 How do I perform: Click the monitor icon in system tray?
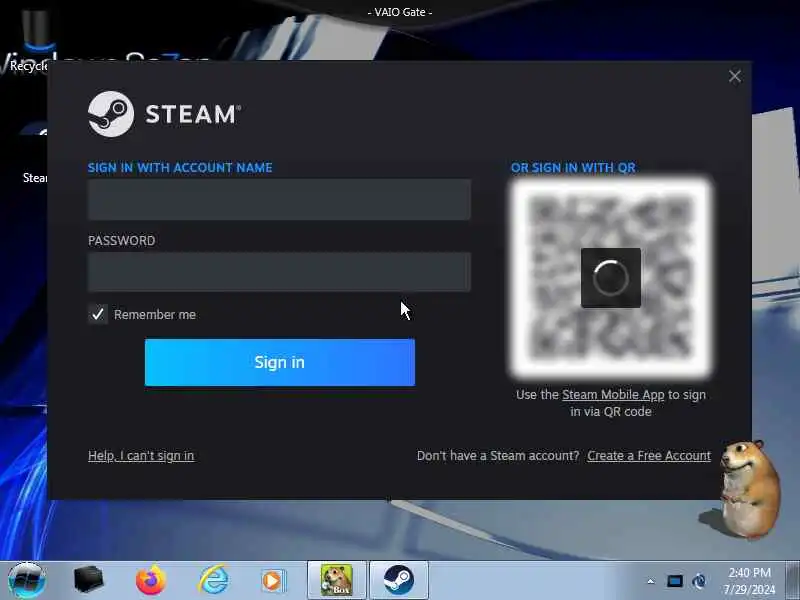[674, 581]
